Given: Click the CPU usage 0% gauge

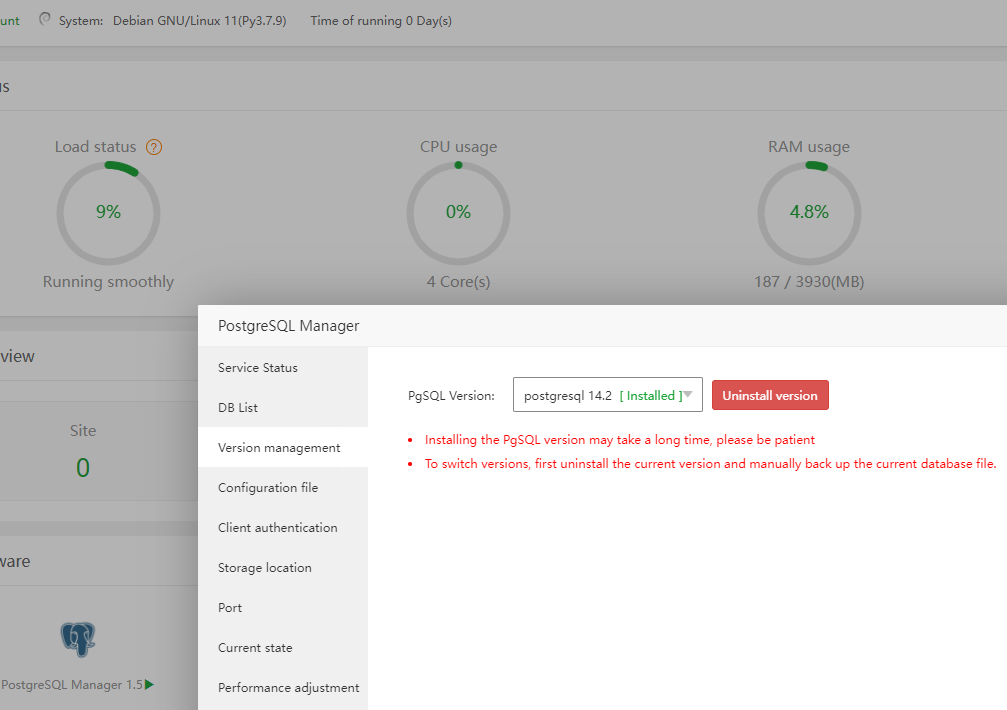Looking at the screenshot, I should [x=459, y=213].
